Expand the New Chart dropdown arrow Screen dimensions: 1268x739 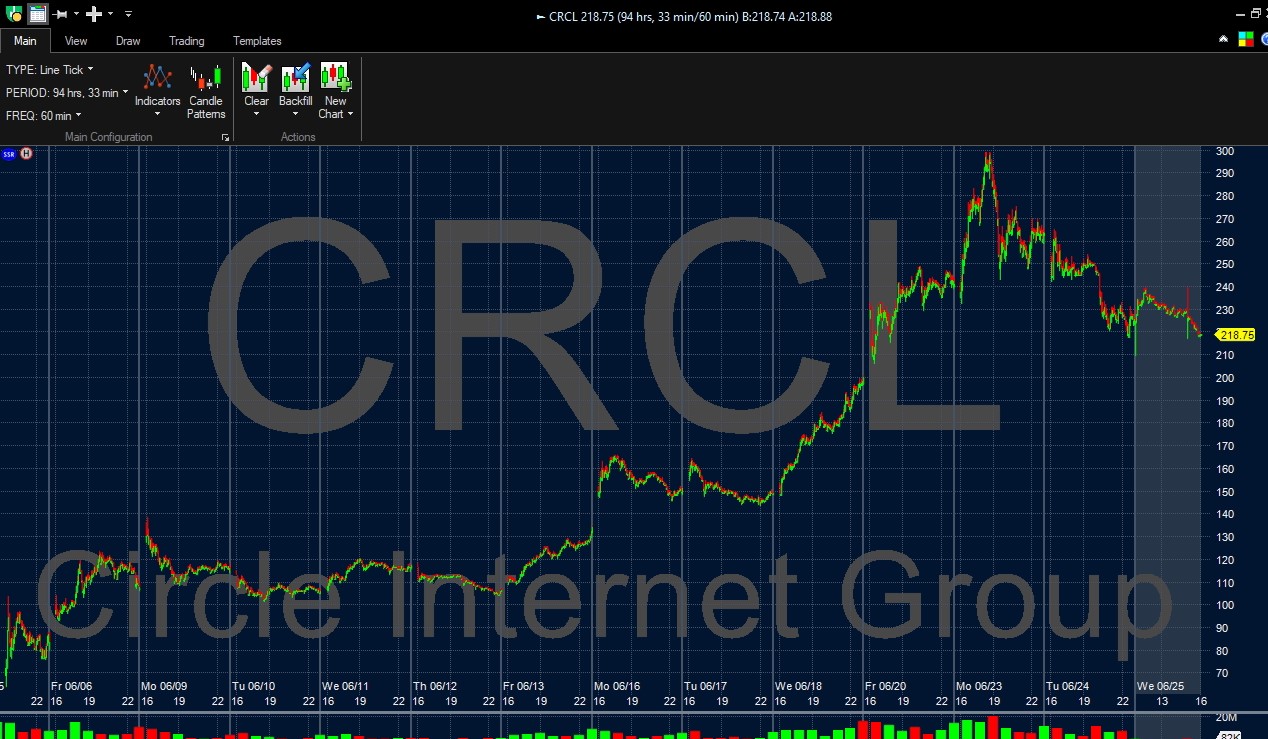350,114
